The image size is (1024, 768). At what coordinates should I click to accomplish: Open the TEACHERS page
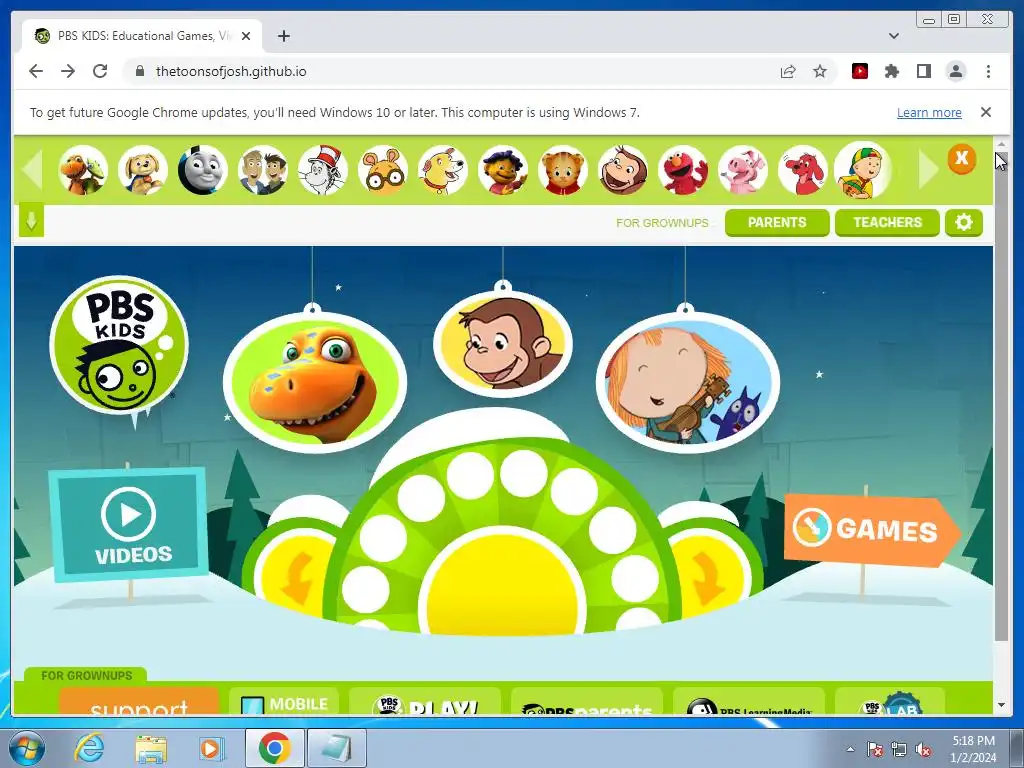point(888,223)
